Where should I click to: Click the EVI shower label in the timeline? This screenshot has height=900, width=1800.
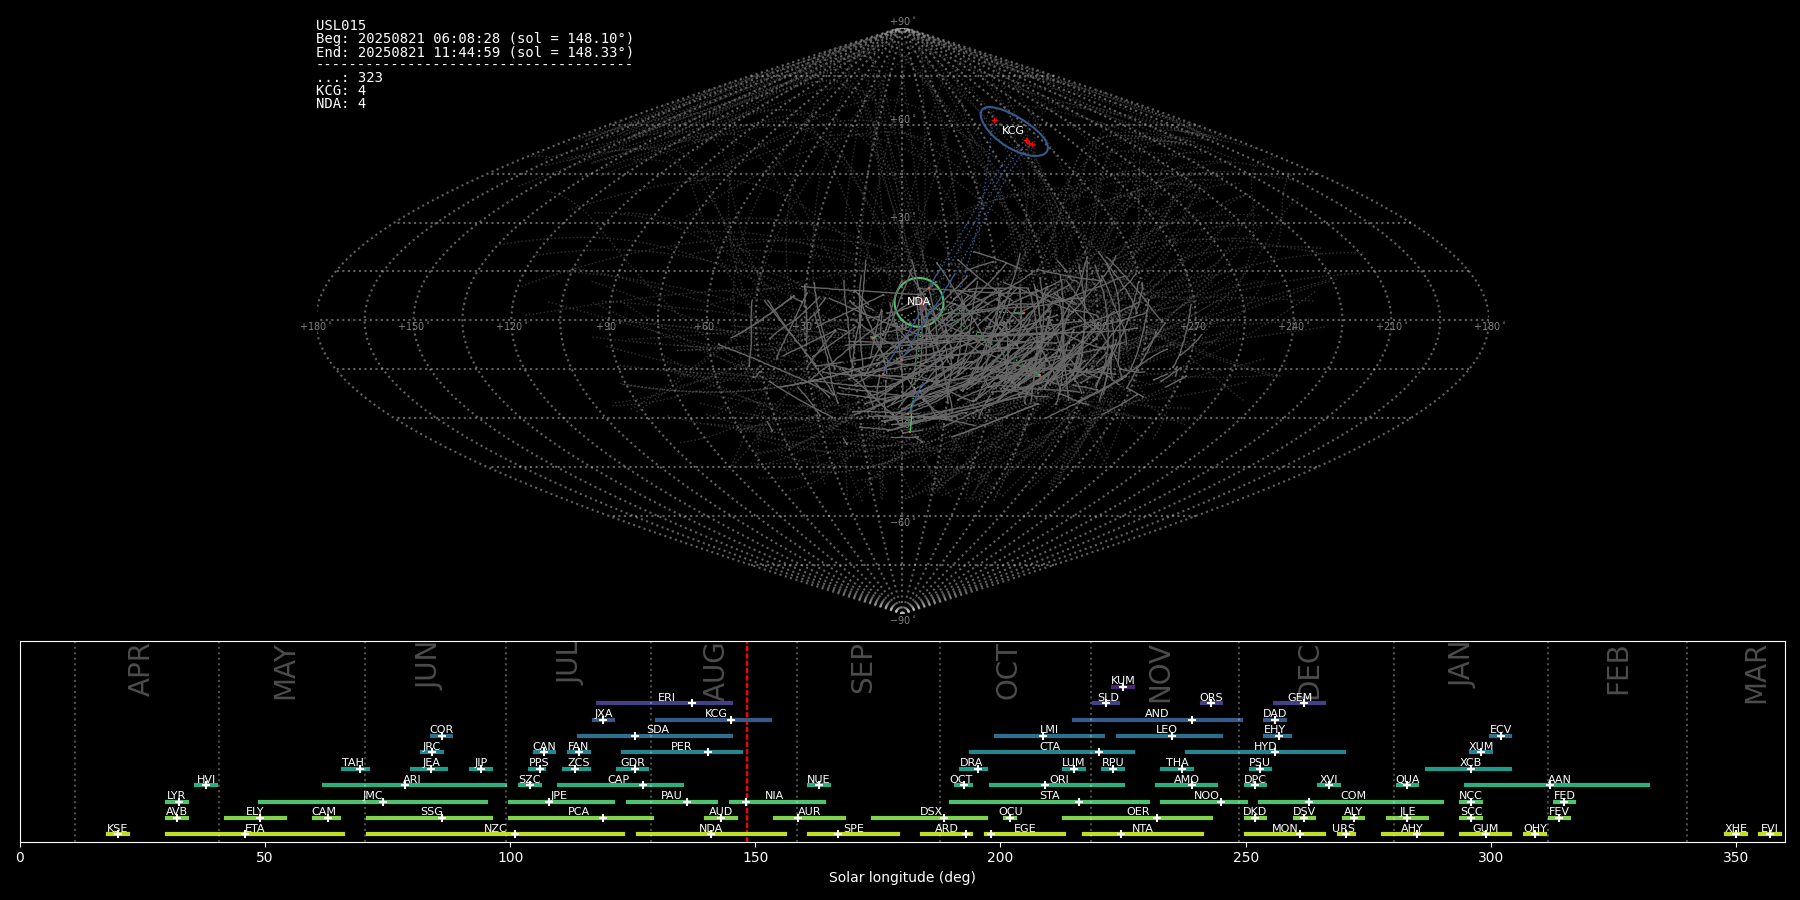(1769, 829)
